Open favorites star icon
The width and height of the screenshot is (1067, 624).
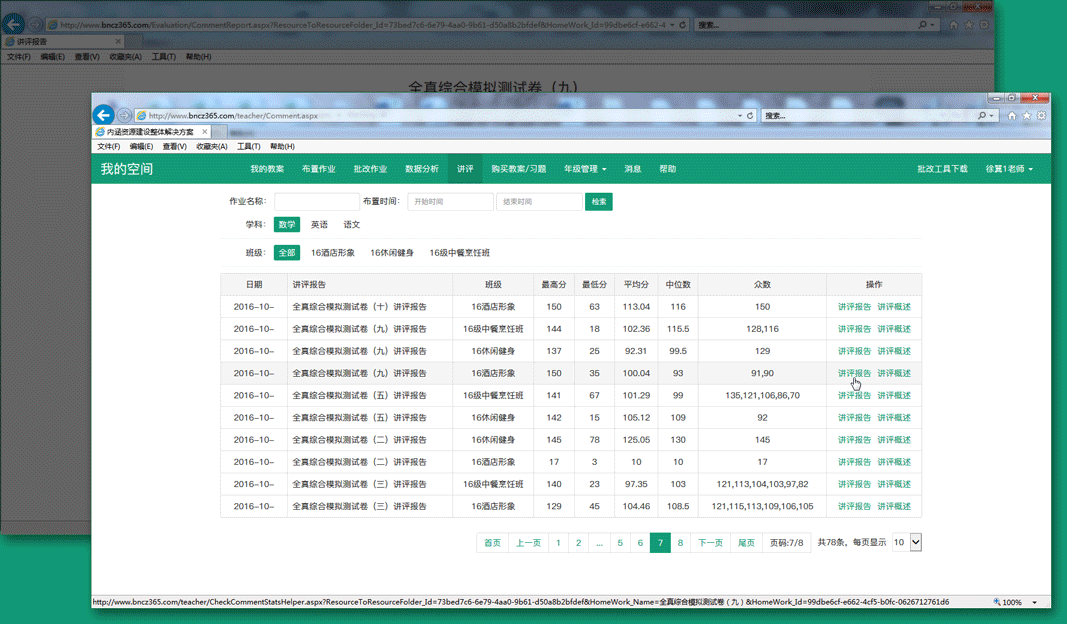(x=1026, y=115)
